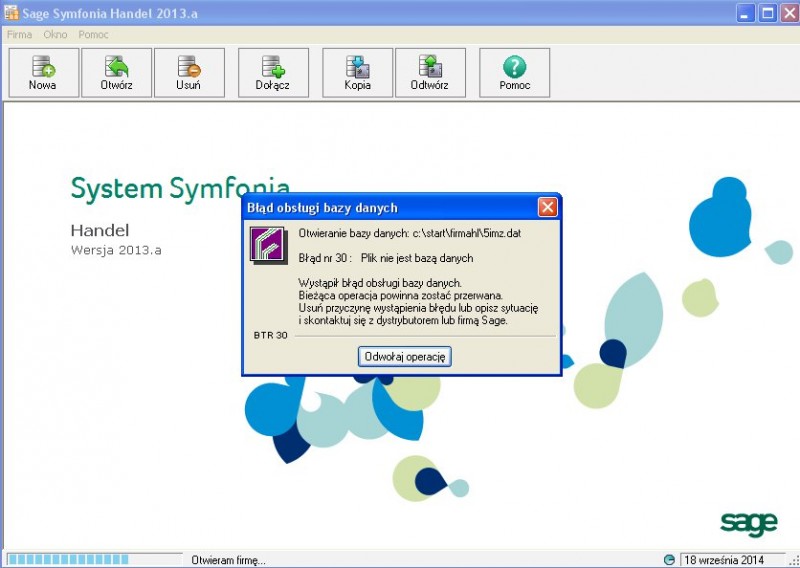800x568 pixels.
Task: Click the purple Symfonia icon in the error dialog
Action: tap(267, 245)
